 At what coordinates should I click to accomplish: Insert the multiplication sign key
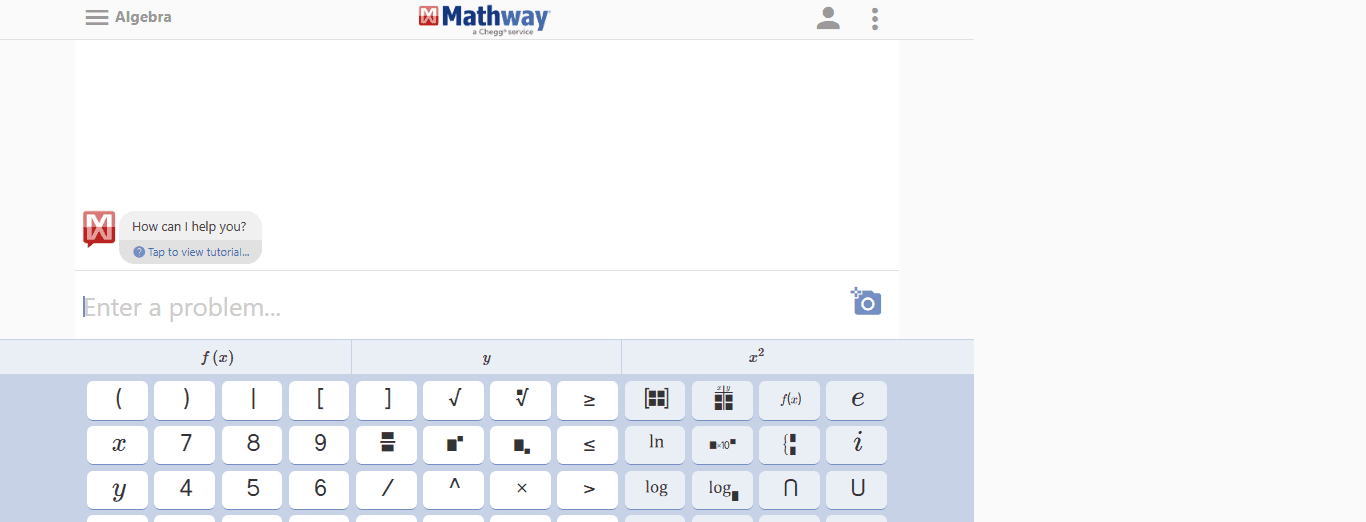520,490
